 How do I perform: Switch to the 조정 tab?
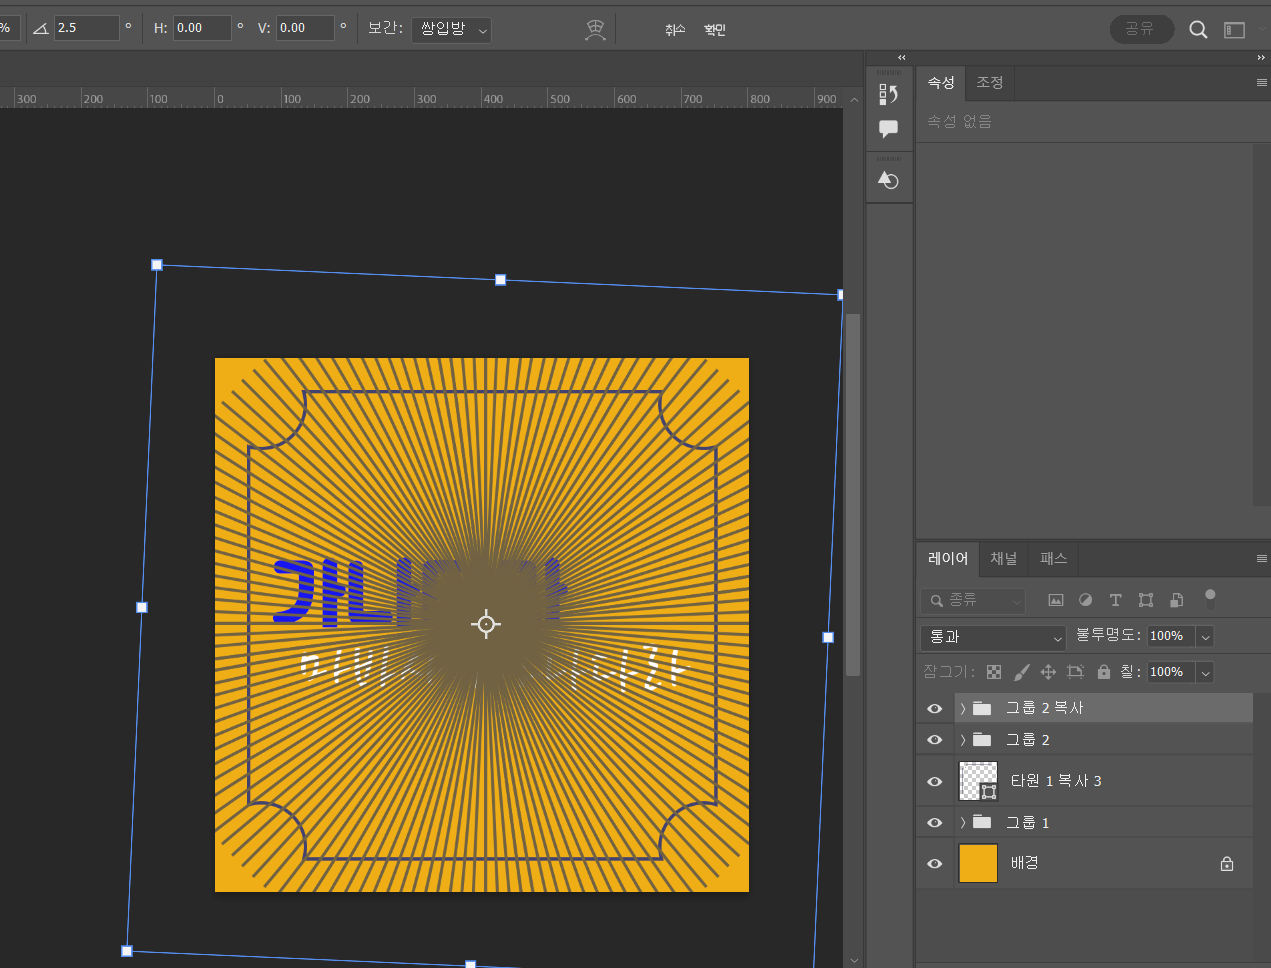click(x=990, y=83)
